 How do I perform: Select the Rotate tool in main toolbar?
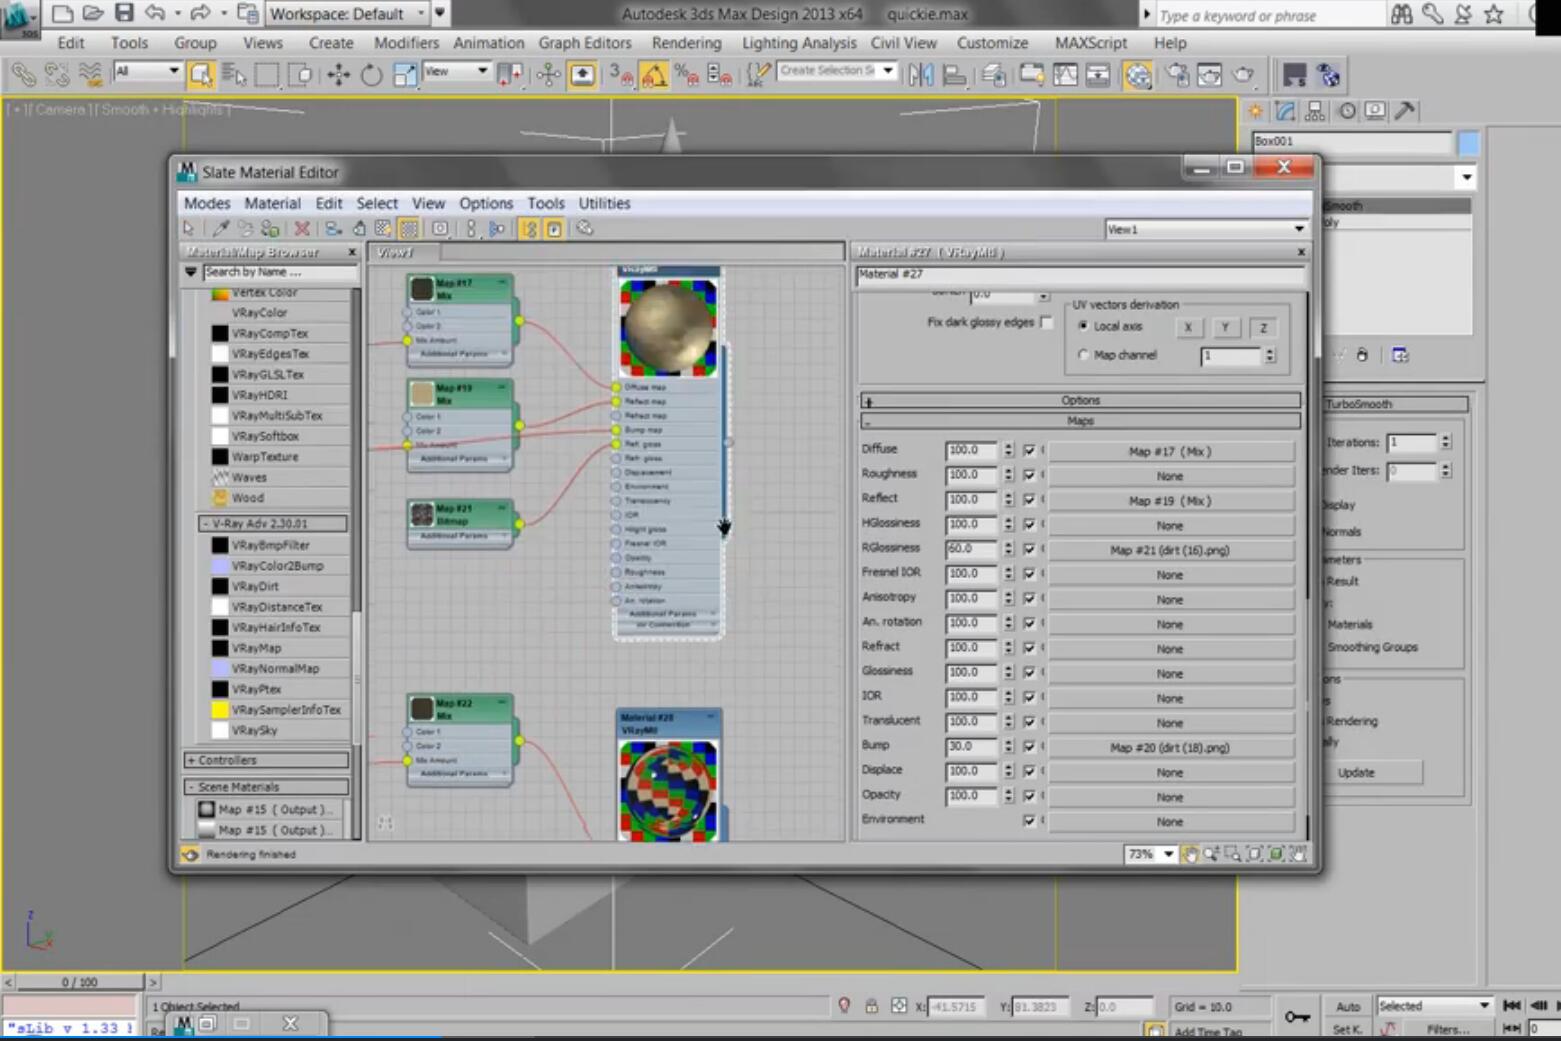(371, 75)
